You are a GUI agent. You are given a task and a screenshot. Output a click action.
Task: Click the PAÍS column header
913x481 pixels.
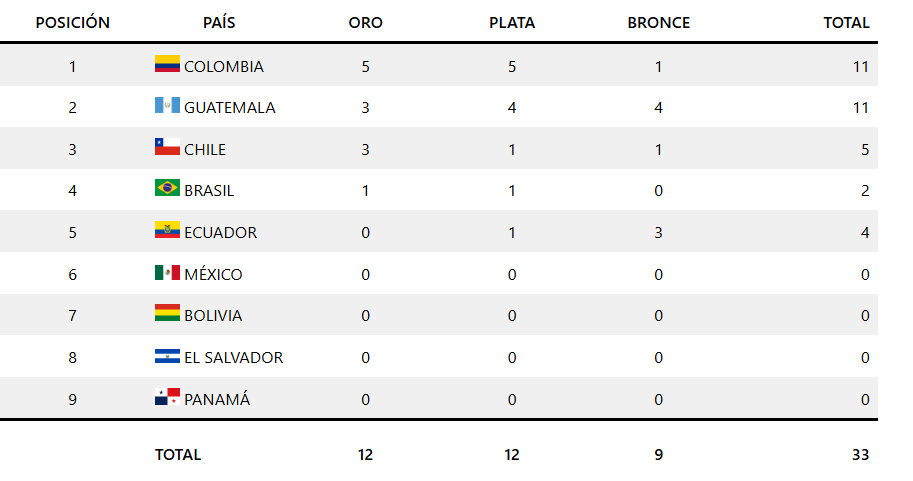(x=219, y=22)
